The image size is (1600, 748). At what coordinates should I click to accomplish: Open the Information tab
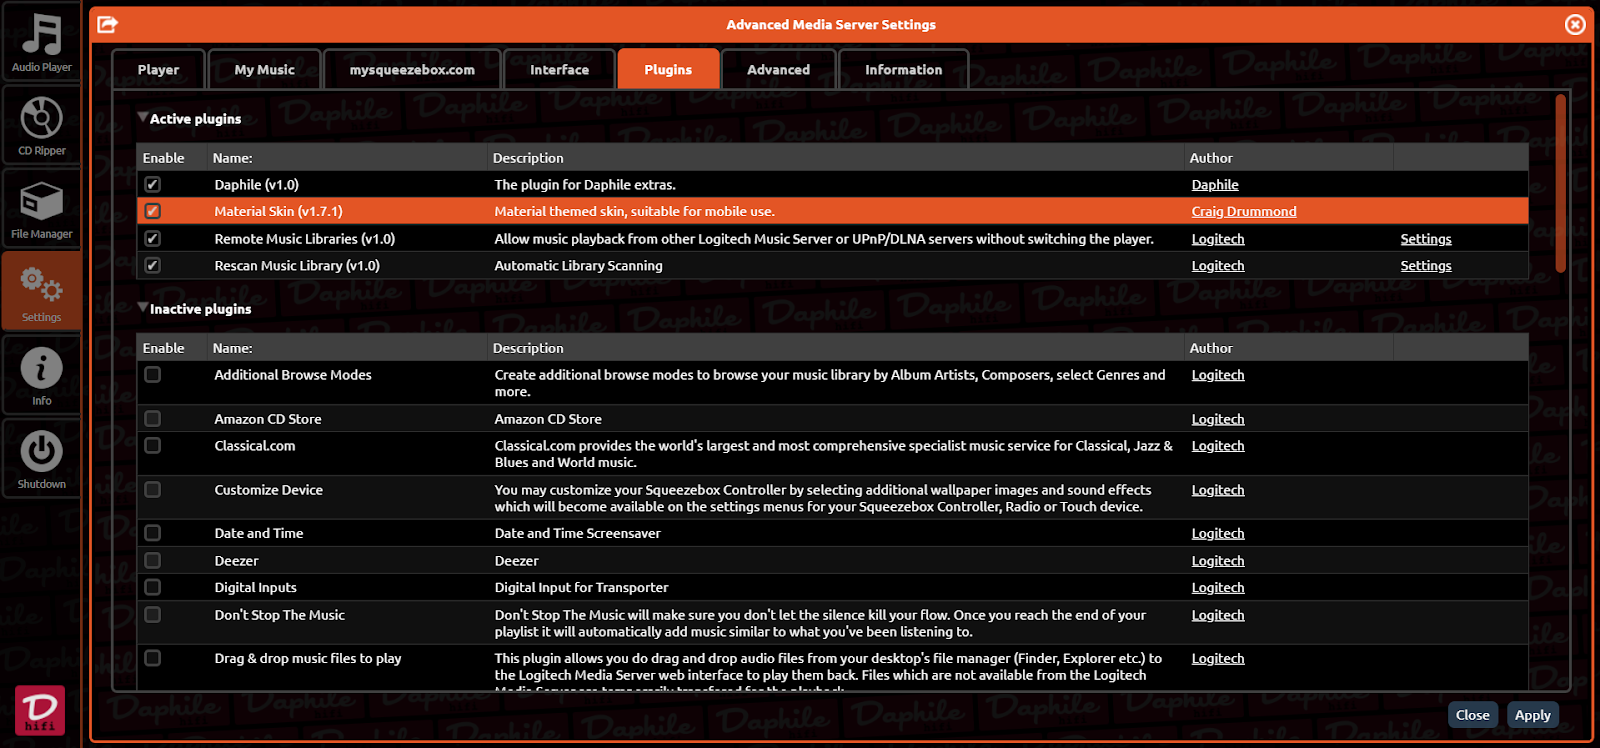pyautogui.click(x=903, y=69)
